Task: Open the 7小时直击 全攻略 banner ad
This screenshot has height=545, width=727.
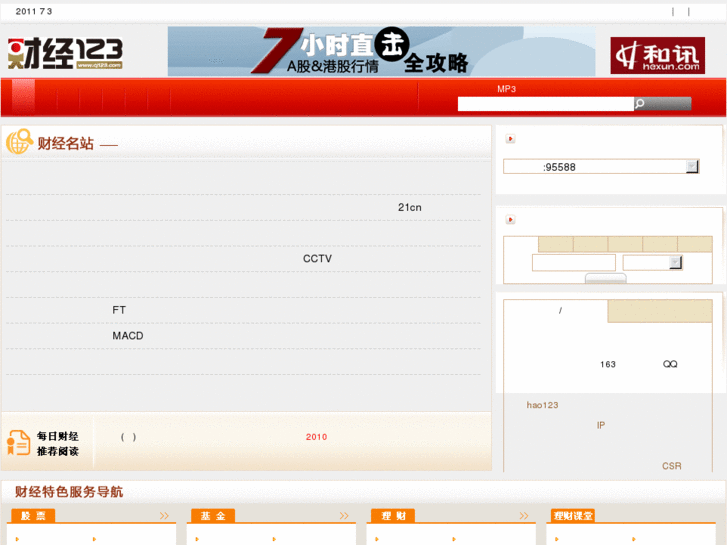Action: 381,51
